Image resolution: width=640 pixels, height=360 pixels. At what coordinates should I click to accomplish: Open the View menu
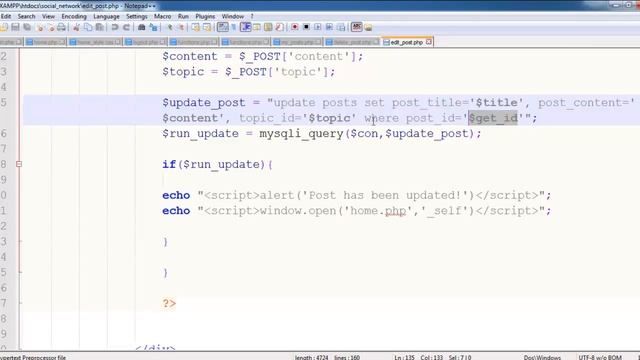click(x=48, y=16)
